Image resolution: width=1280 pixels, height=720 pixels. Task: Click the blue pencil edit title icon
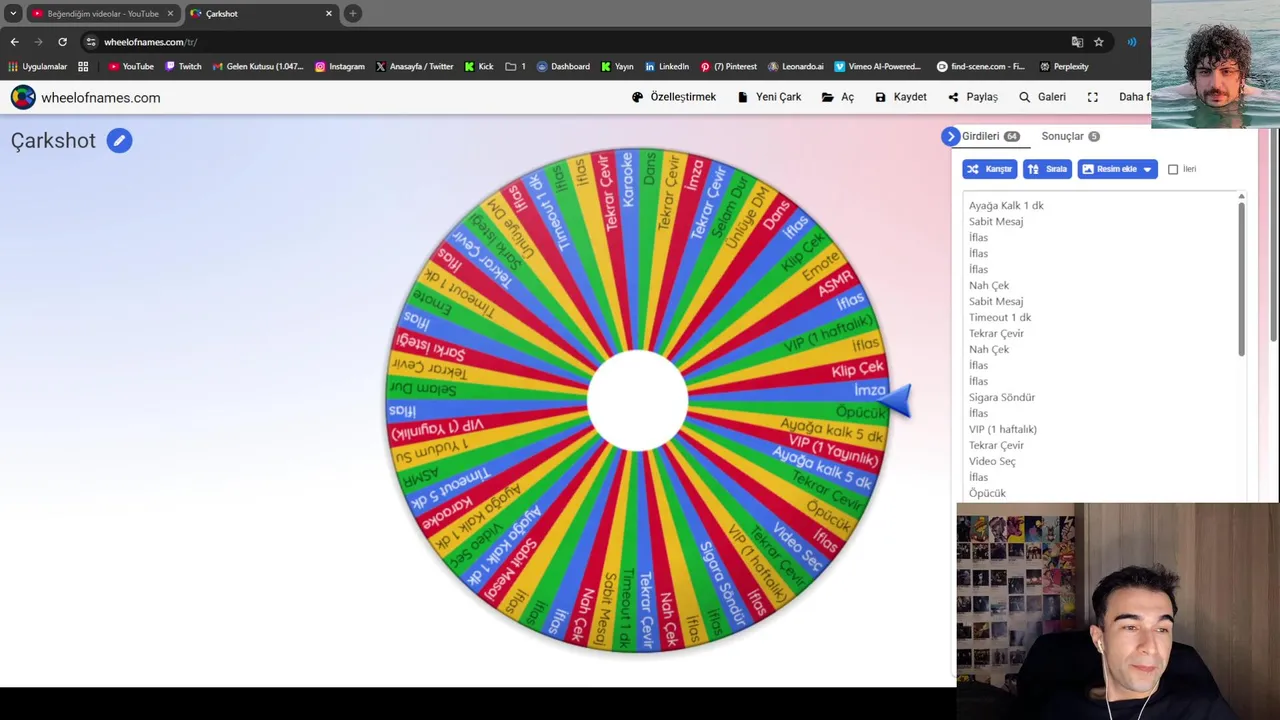coord(119,141)
